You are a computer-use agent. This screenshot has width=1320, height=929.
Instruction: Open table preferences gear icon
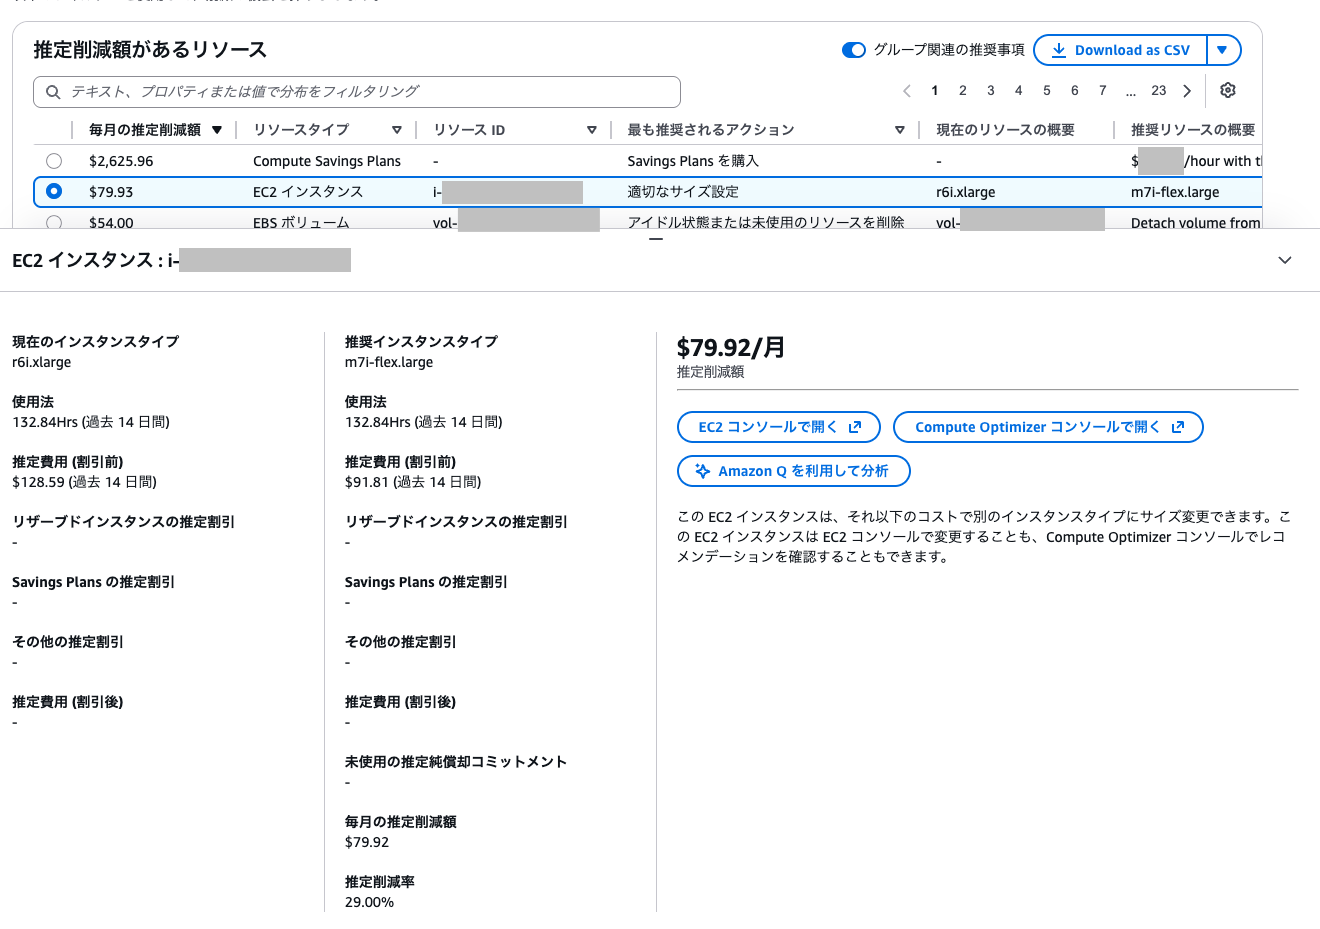click(1228, 90)
